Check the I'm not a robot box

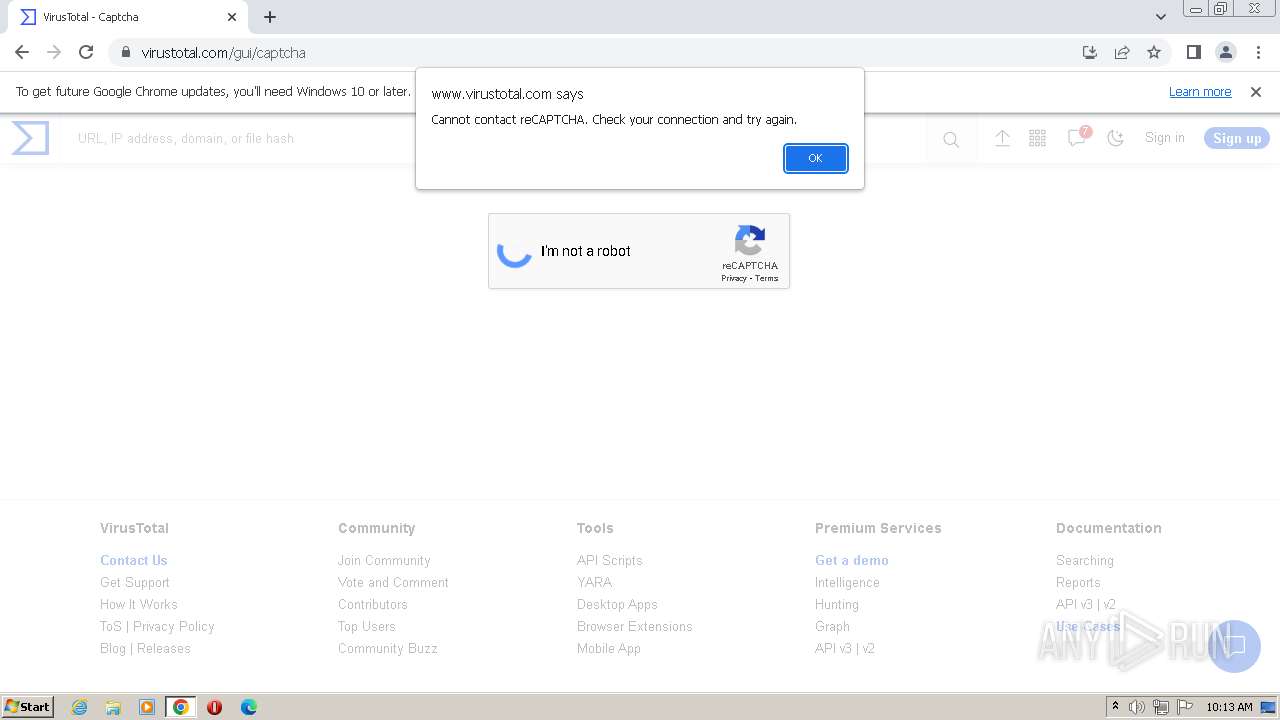(x=515, y=251)
